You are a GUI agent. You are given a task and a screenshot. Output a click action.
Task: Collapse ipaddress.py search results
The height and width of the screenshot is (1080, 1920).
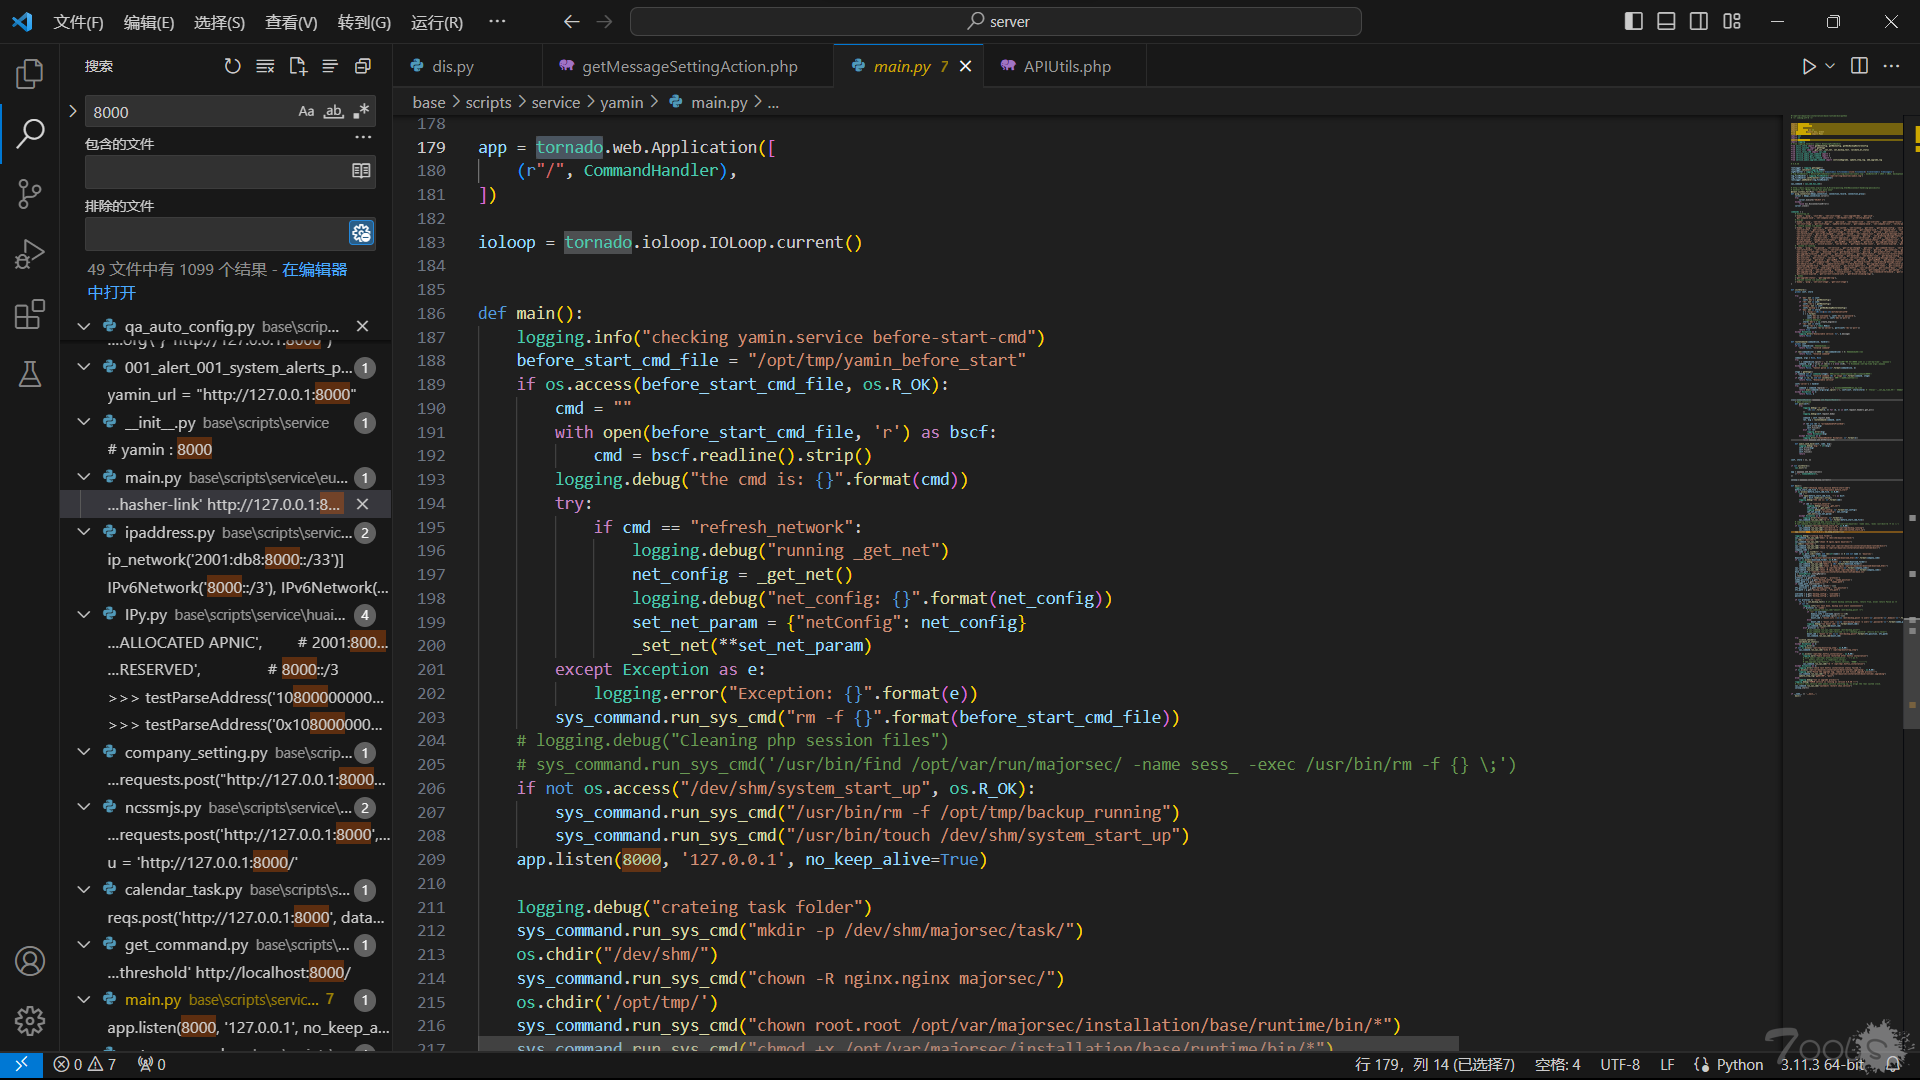tap(84, 532)
